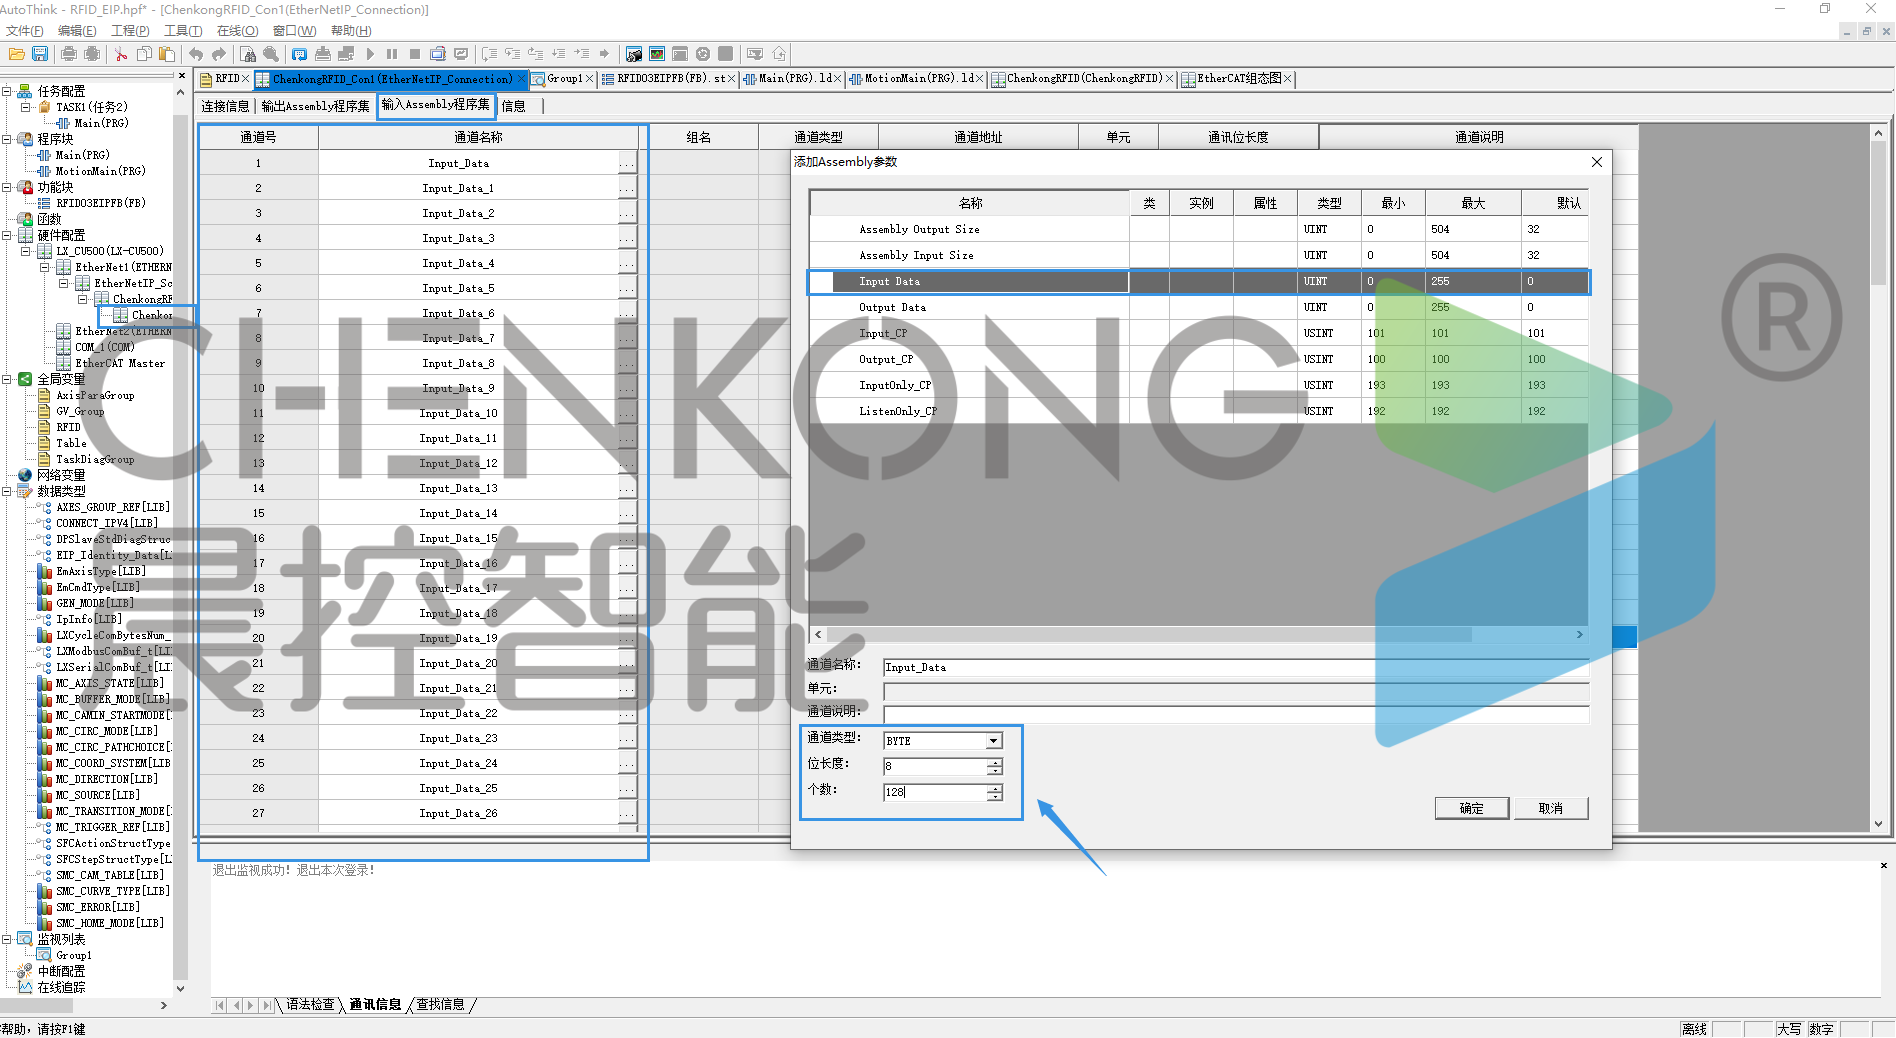Click the home arrow toolbar icon
Image resolution: width=1896 pixels, height=1038 pixels.
pyautogui.click(x=779, y=54)
